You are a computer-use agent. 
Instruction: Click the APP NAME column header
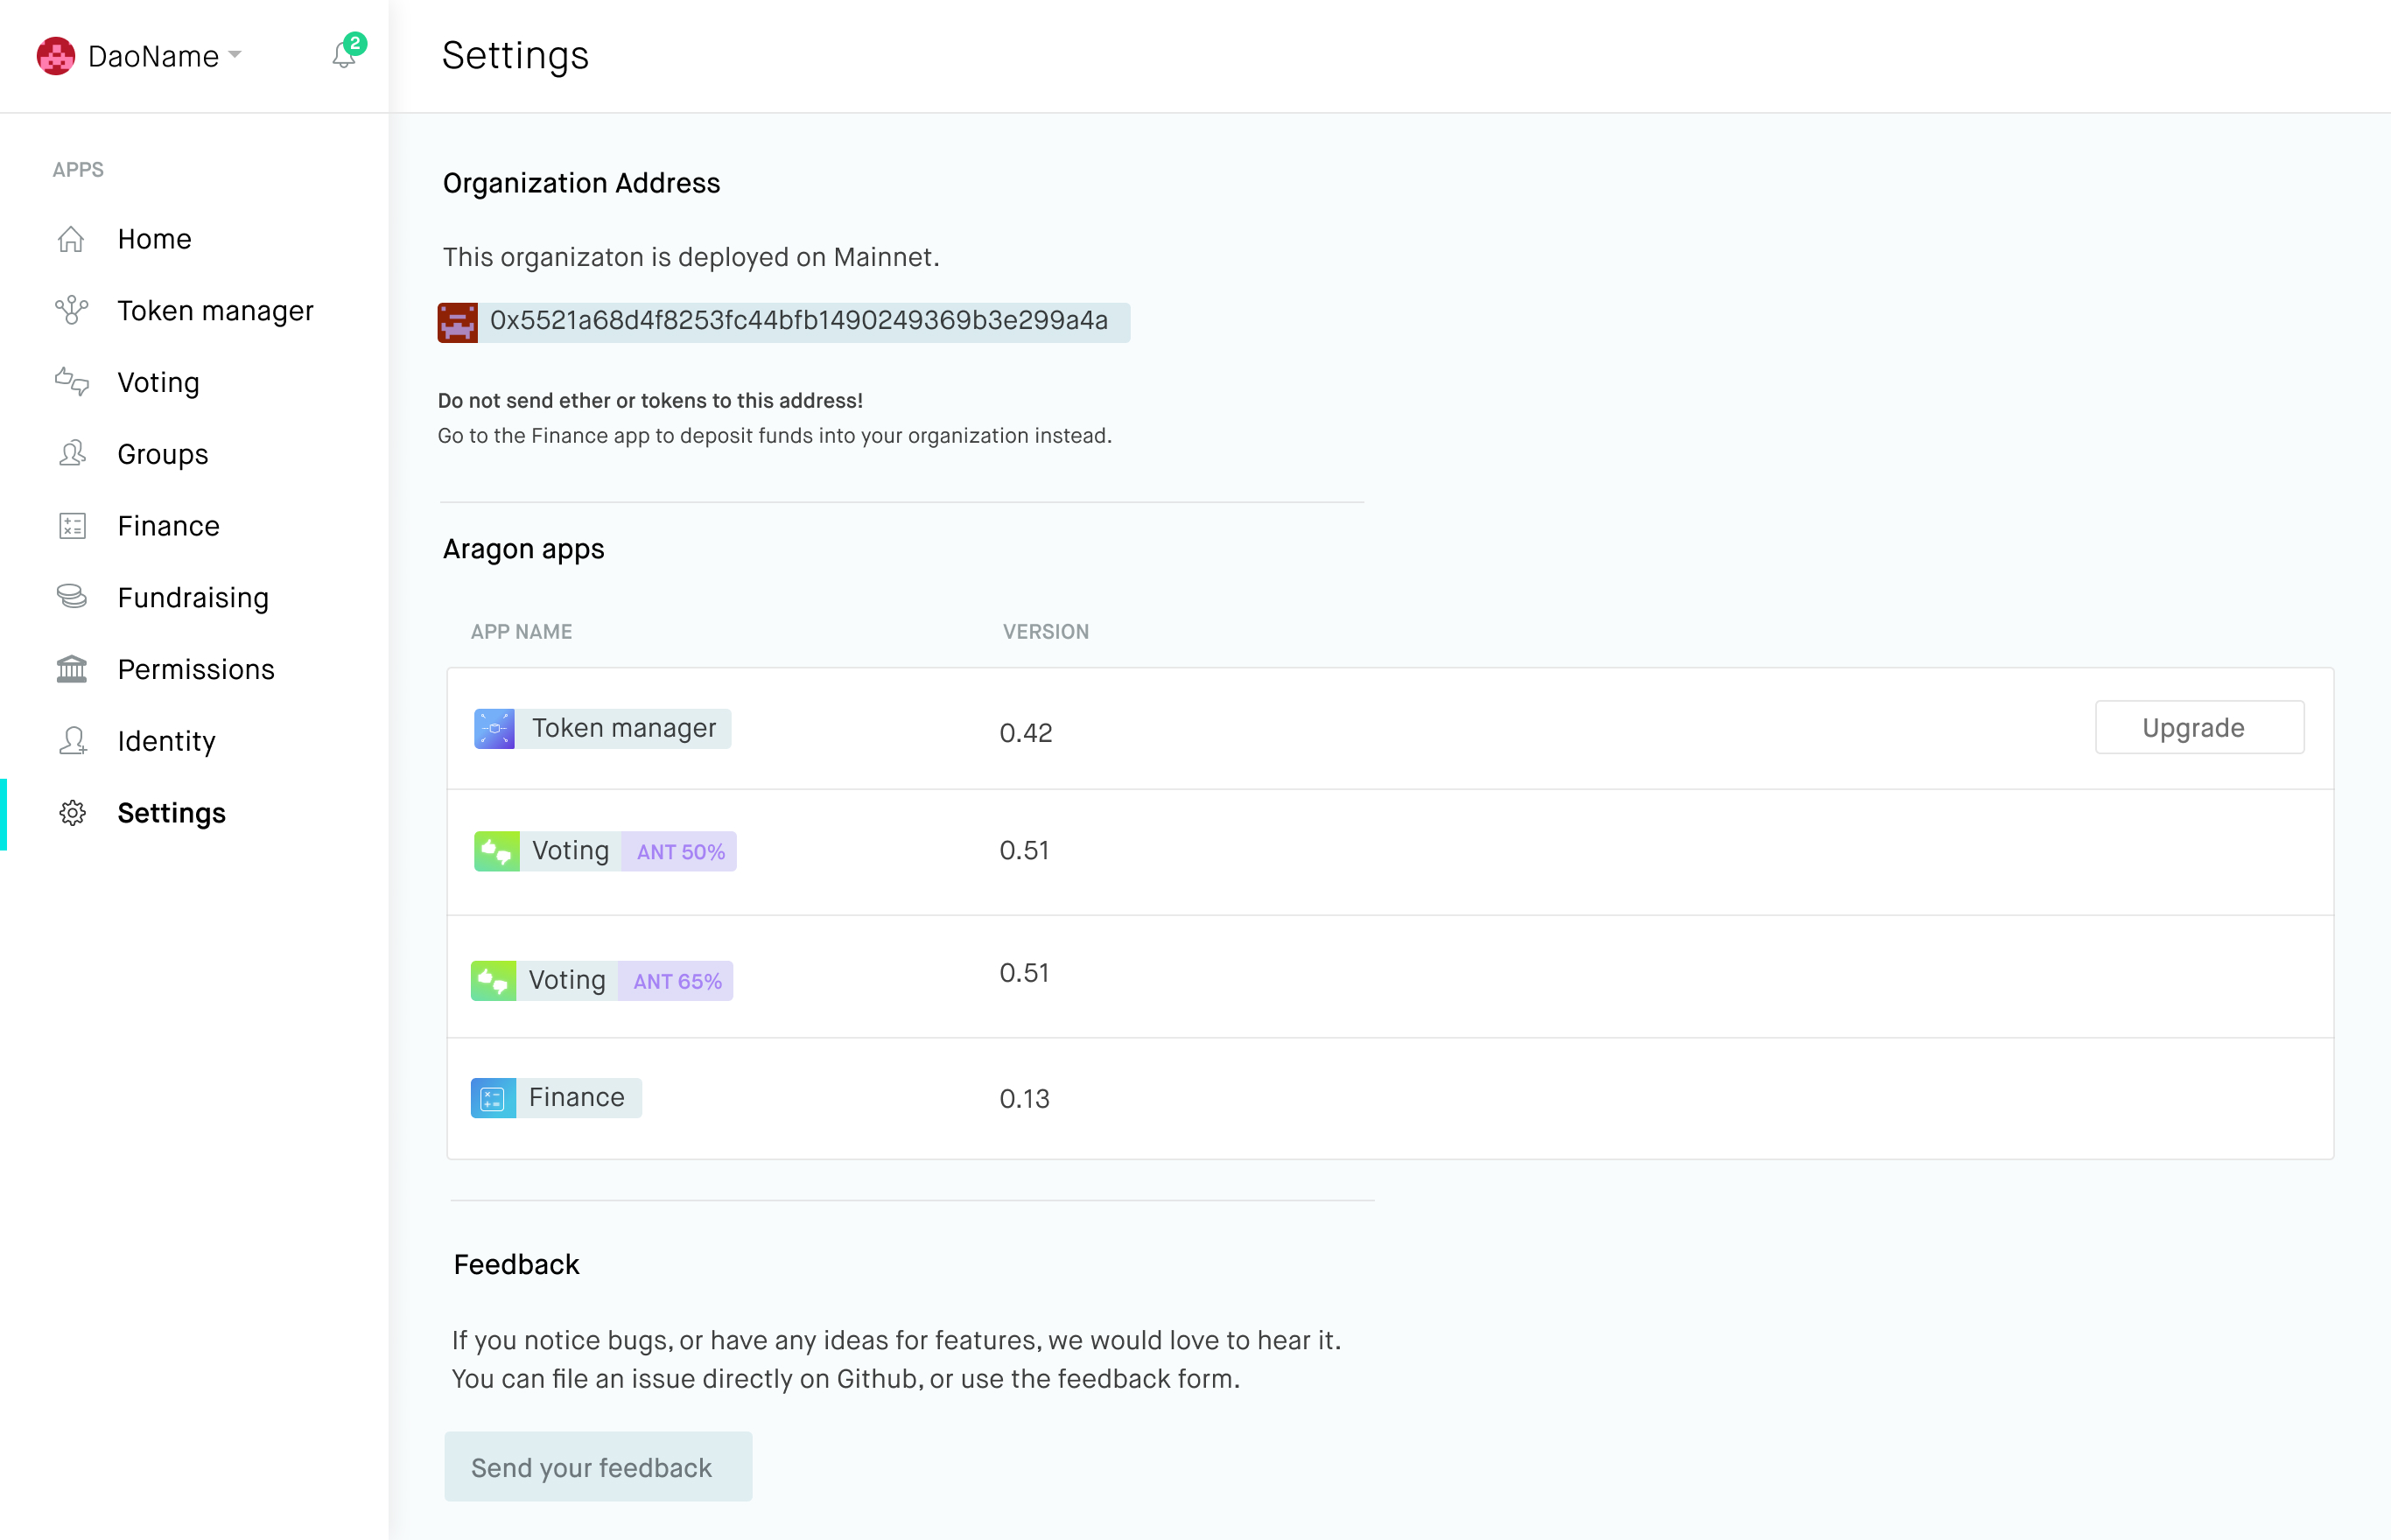(x=521, y=632)
